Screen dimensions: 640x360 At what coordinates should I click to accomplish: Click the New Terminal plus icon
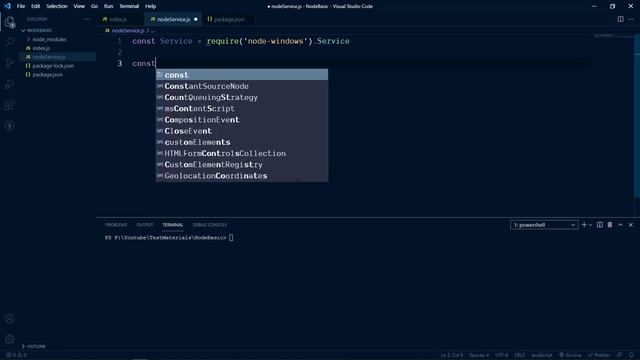click(x=584, y=225)
